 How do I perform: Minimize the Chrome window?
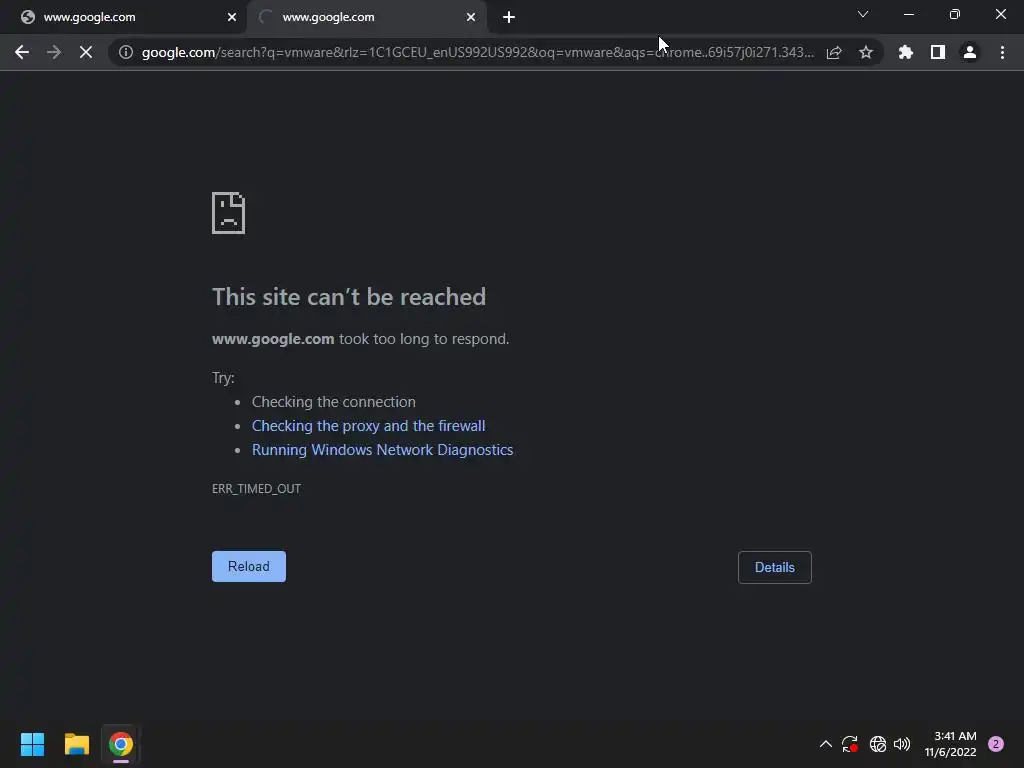tap(908, 14)
